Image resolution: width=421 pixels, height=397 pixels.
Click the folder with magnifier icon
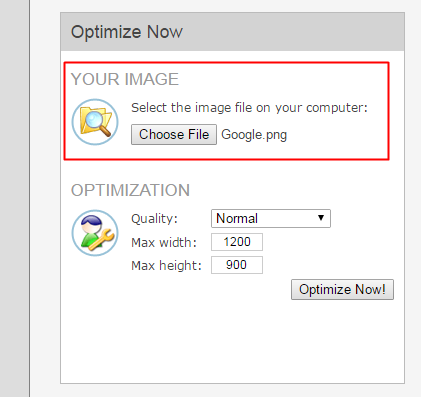point(95,122)
